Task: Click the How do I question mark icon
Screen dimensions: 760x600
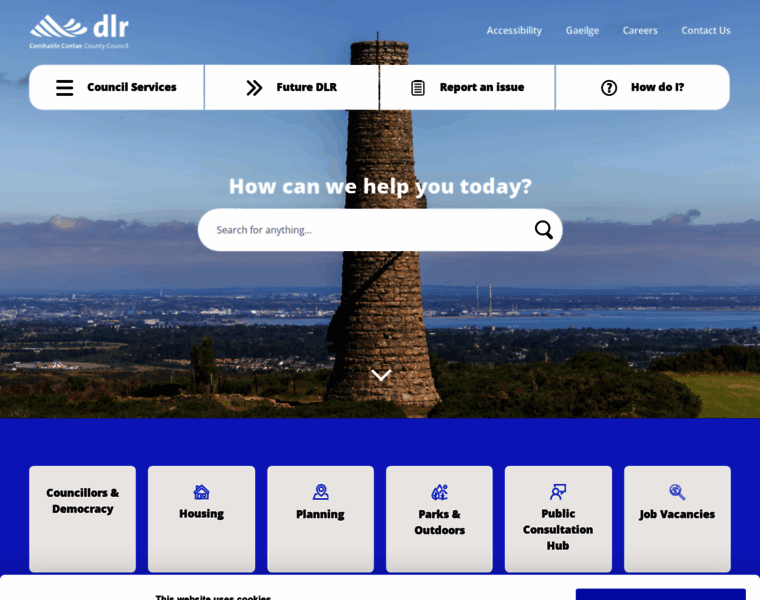Action: 609,88
